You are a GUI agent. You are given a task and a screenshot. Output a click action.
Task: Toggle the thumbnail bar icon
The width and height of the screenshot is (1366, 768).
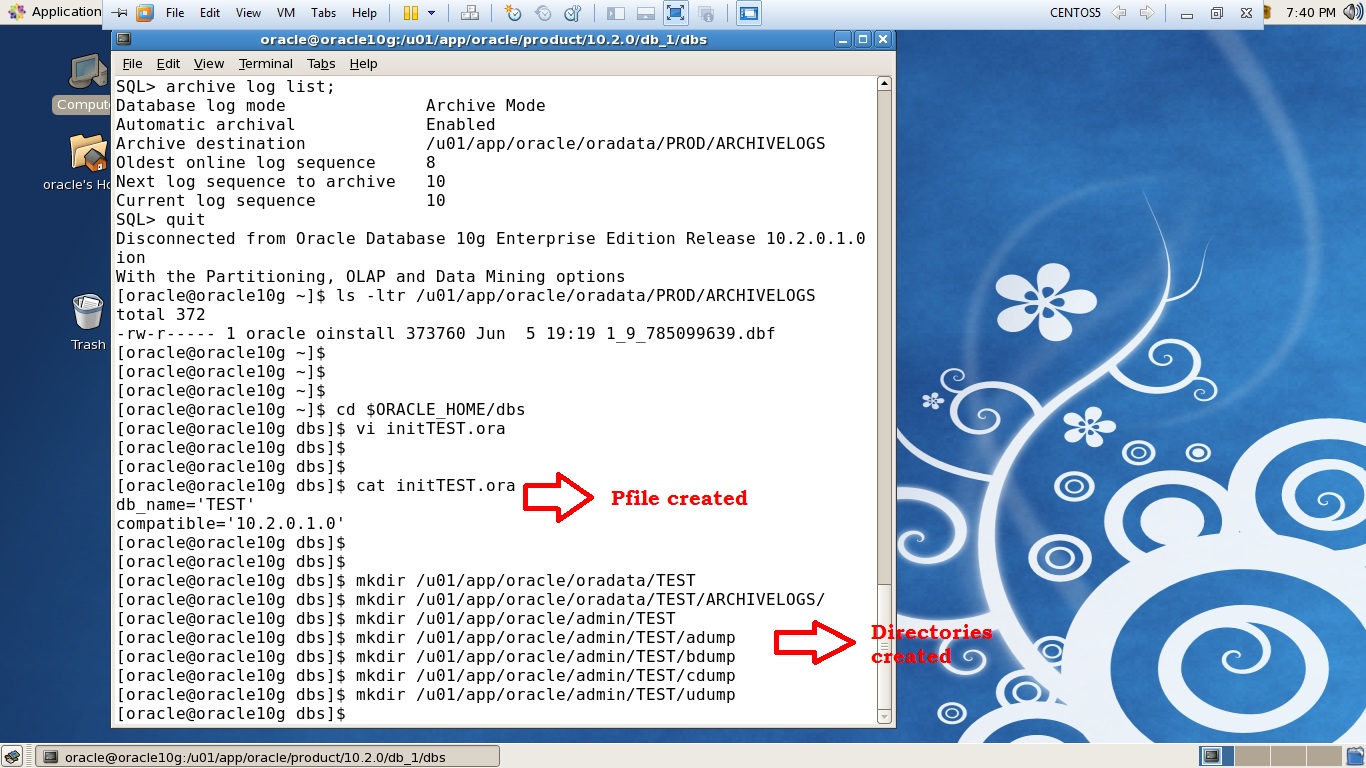(x=645, y=13)
